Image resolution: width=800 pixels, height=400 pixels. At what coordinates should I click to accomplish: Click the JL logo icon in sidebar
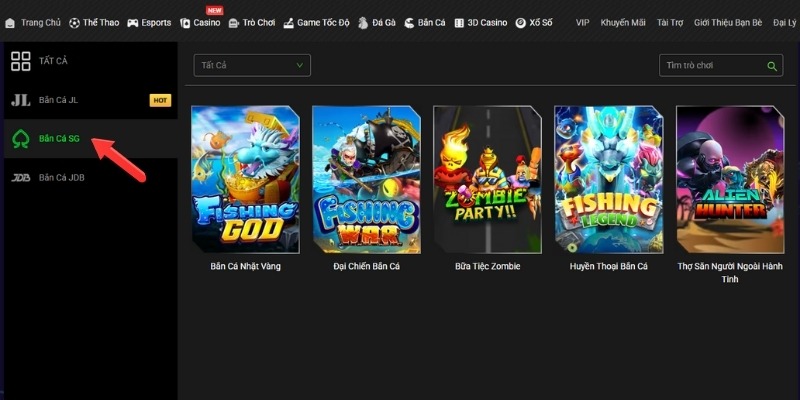pos(21,100)
